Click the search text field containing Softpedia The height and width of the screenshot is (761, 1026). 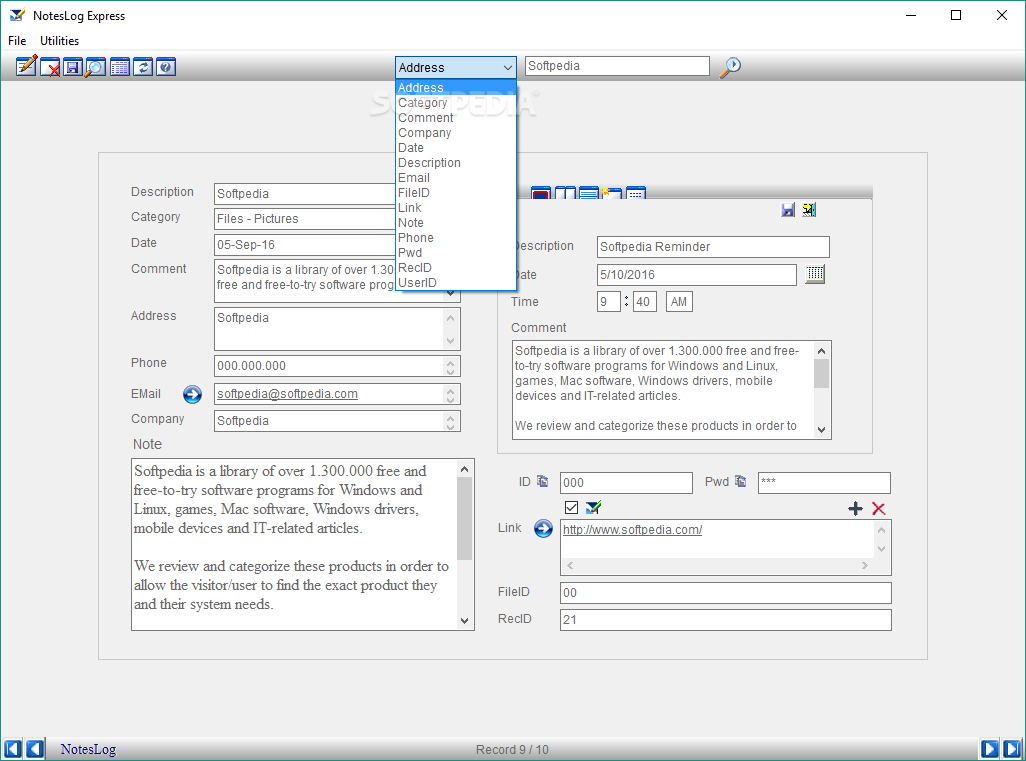(x=617, y=66)
